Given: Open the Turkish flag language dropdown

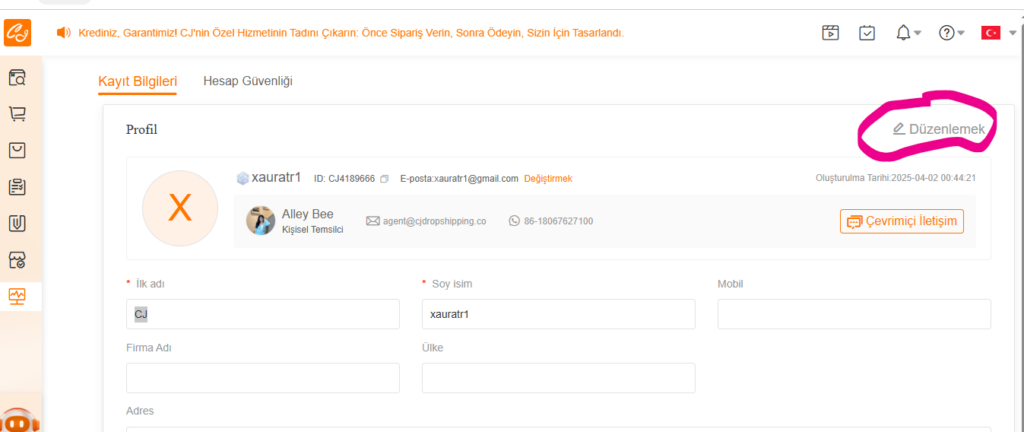Looking at the screenshot, I should (999, 33).
